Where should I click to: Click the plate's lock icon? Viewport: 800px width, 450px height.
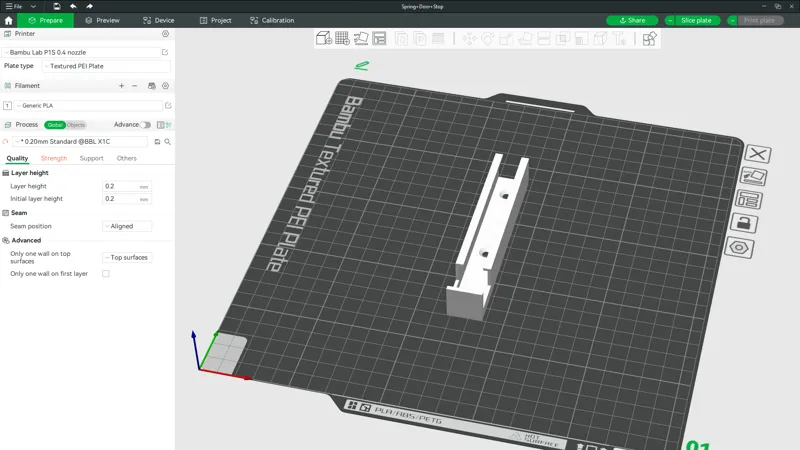point(744,223)
